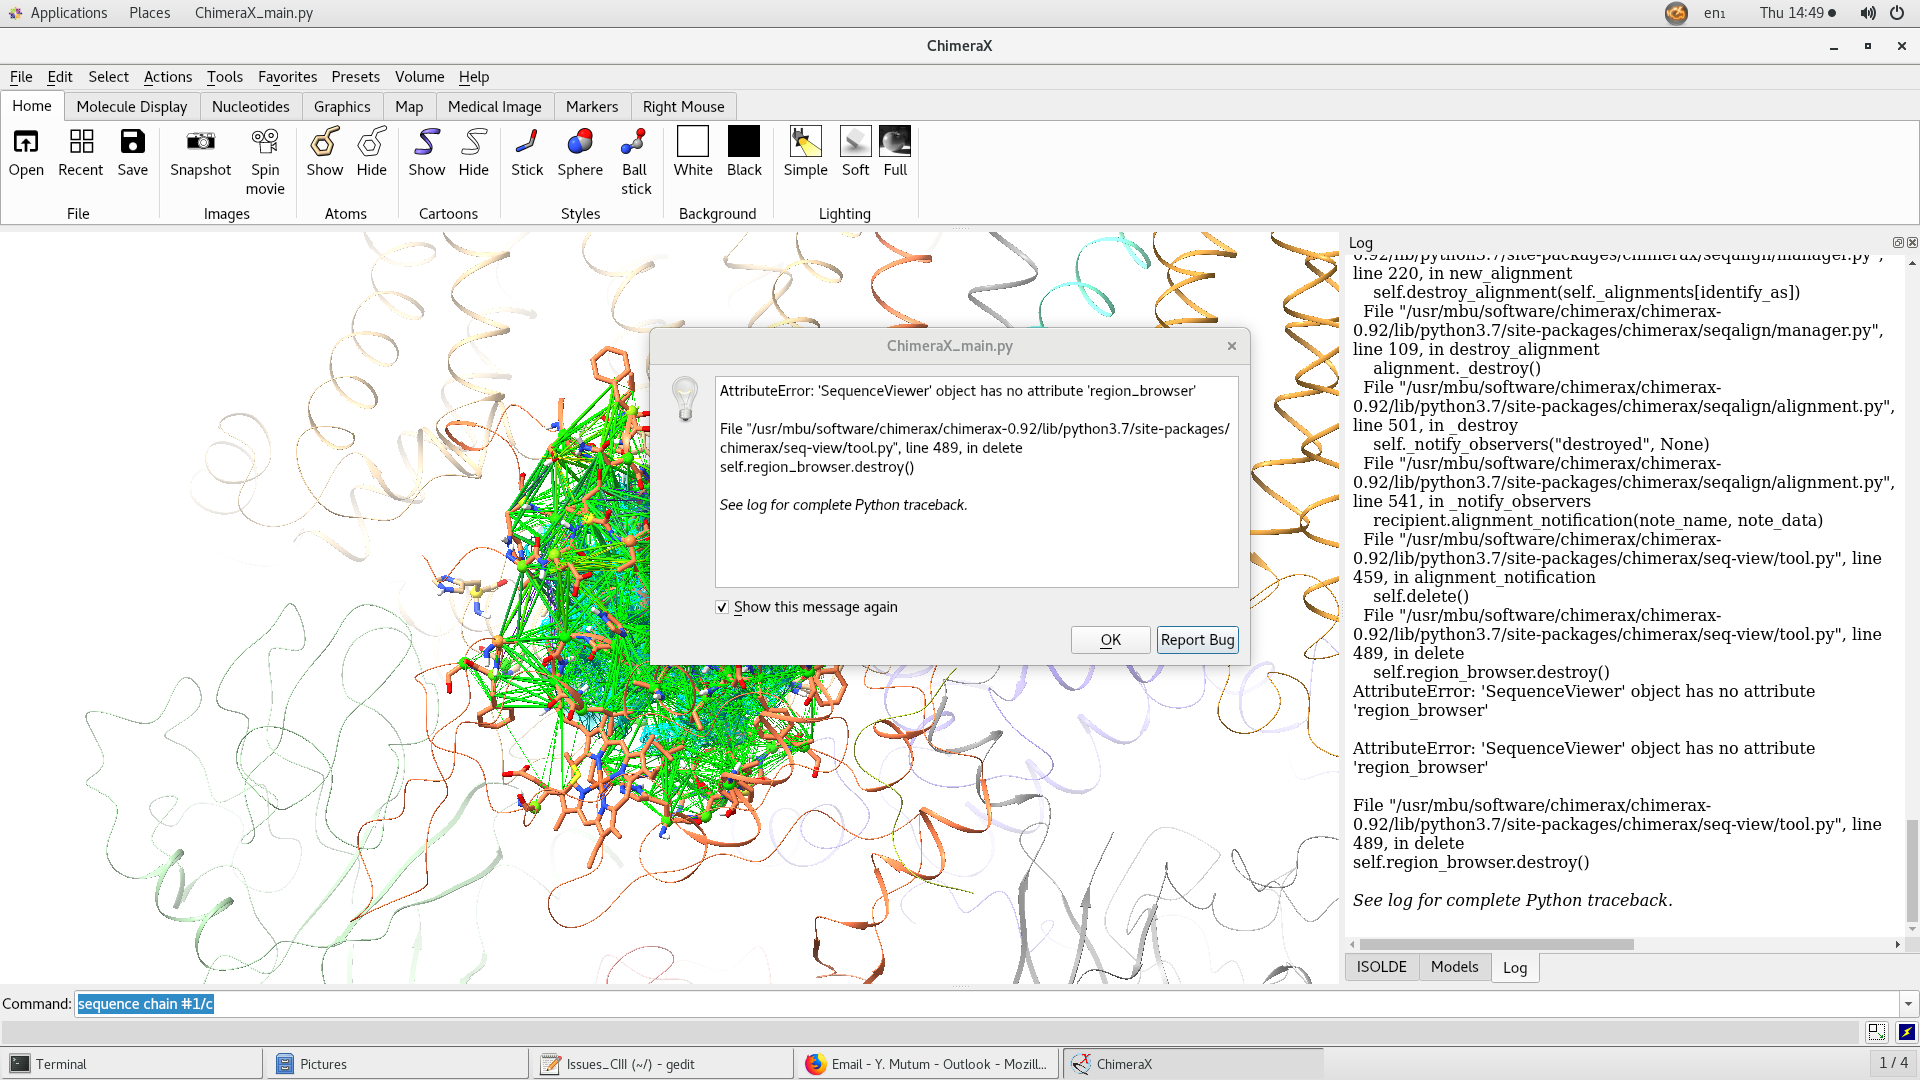Click the Save file icon

click(x=132, y=142)
